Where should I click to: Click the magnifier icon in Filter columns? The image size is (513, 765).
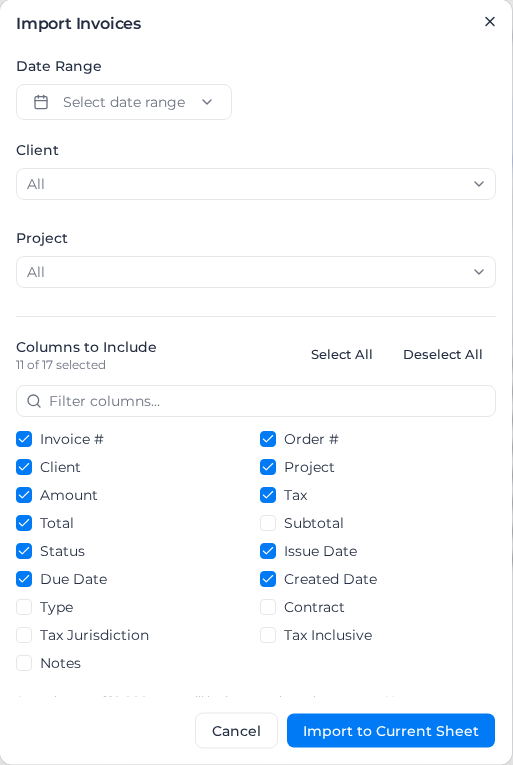pyautogui.click(x=34, y=401)
